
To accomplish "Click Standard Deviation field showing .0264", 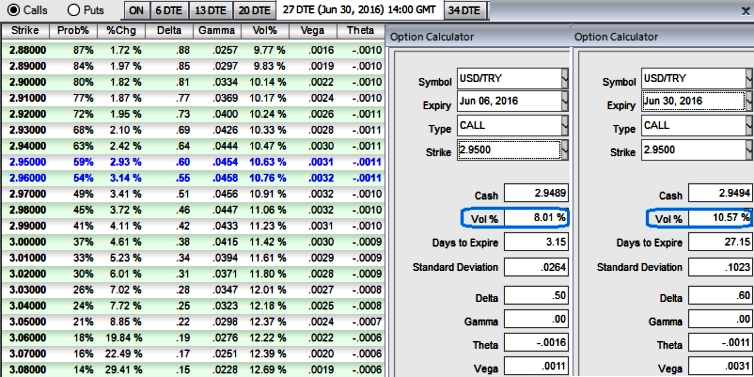I will point(536,266).
